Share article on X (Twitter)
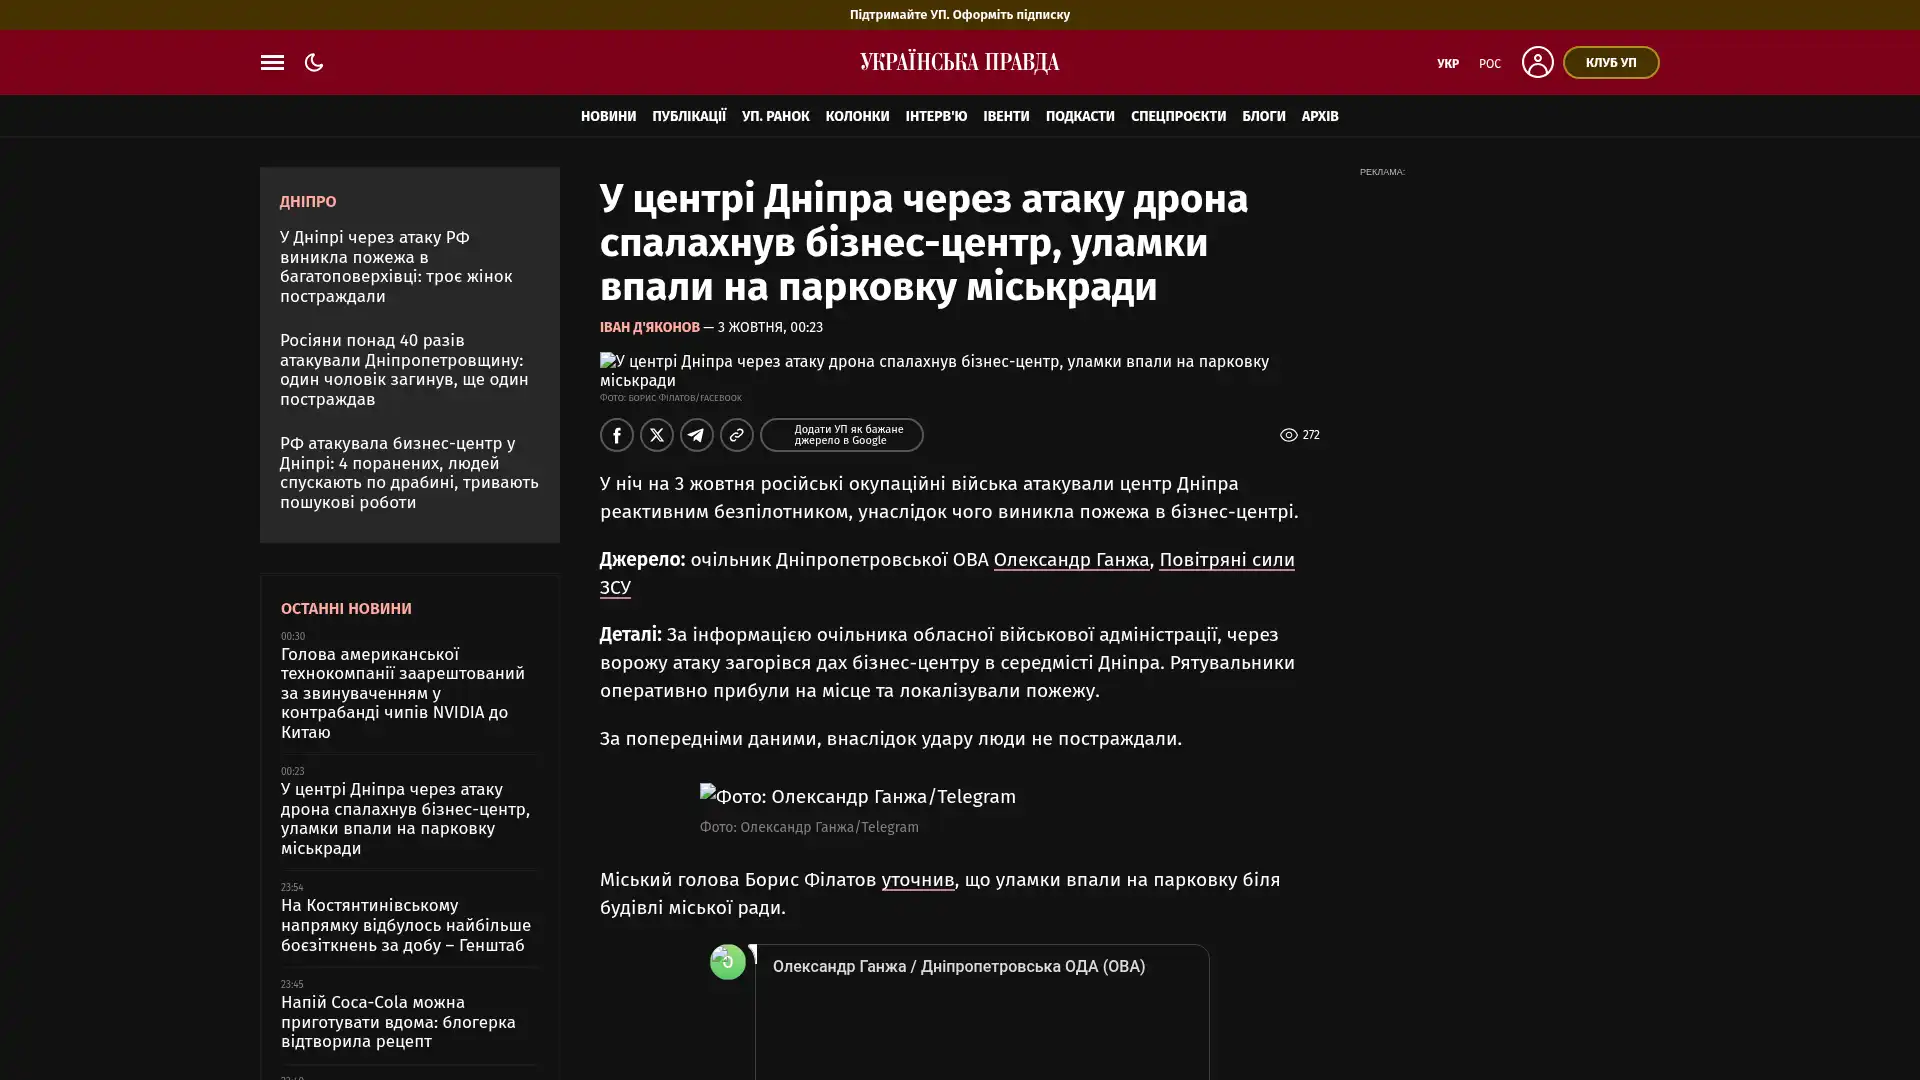The width and height of the screenshot is (1920, 1080). click(x=657, y=435)
